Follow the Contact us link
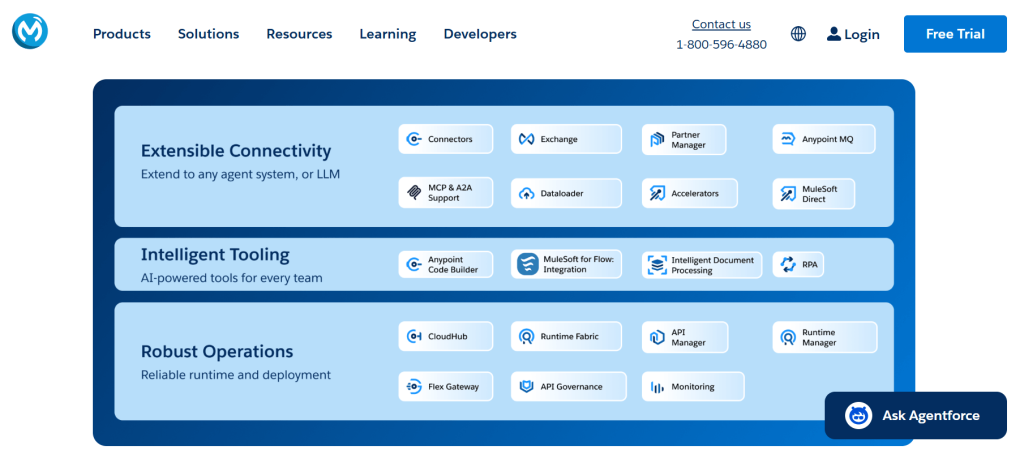This screenshot has height=454, width=1024. (x=721, y=24)
